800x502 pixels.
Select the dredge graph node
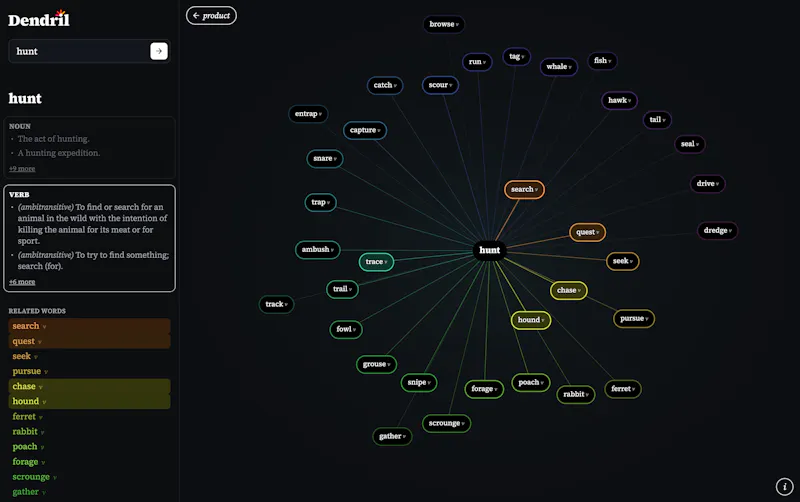(x=717, y=231)
